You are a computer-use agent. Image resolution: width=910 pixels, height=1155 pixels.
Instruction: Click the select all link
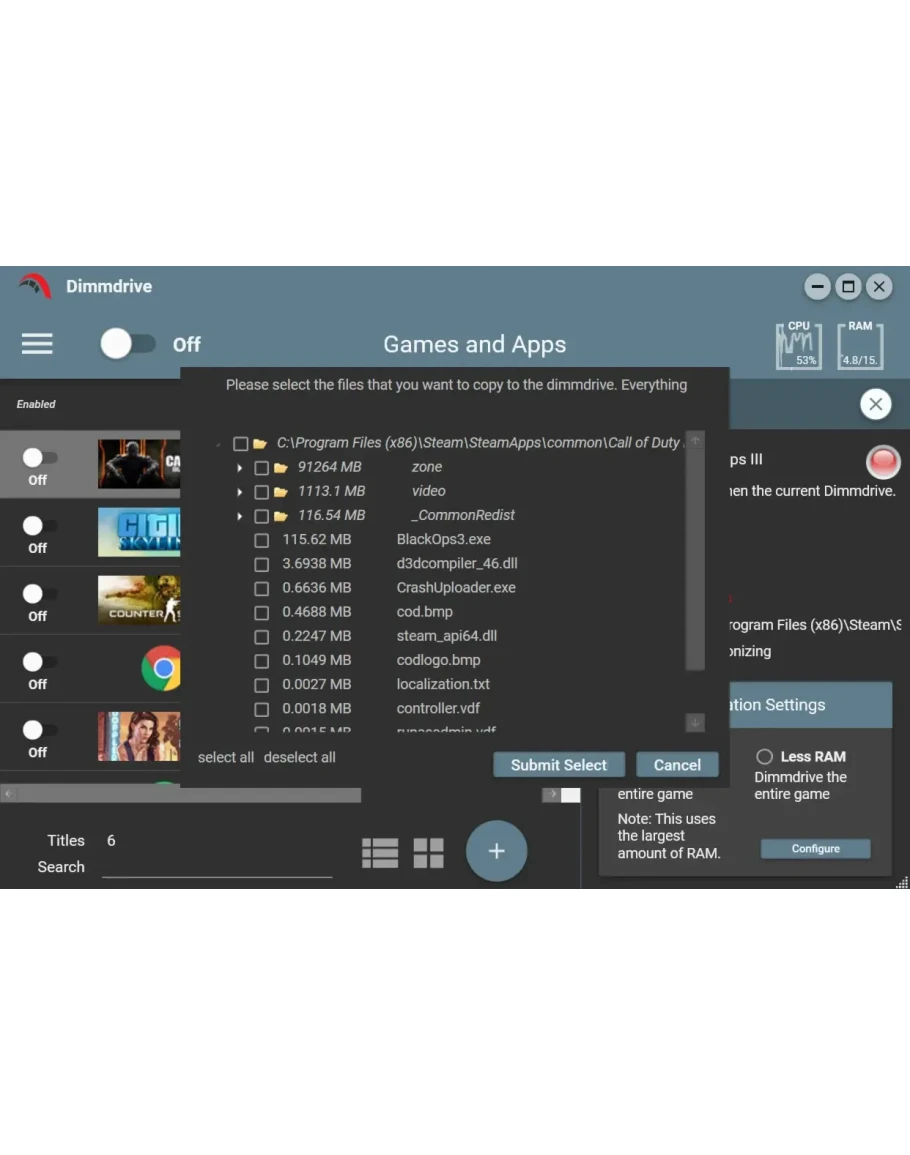point(226,758)
